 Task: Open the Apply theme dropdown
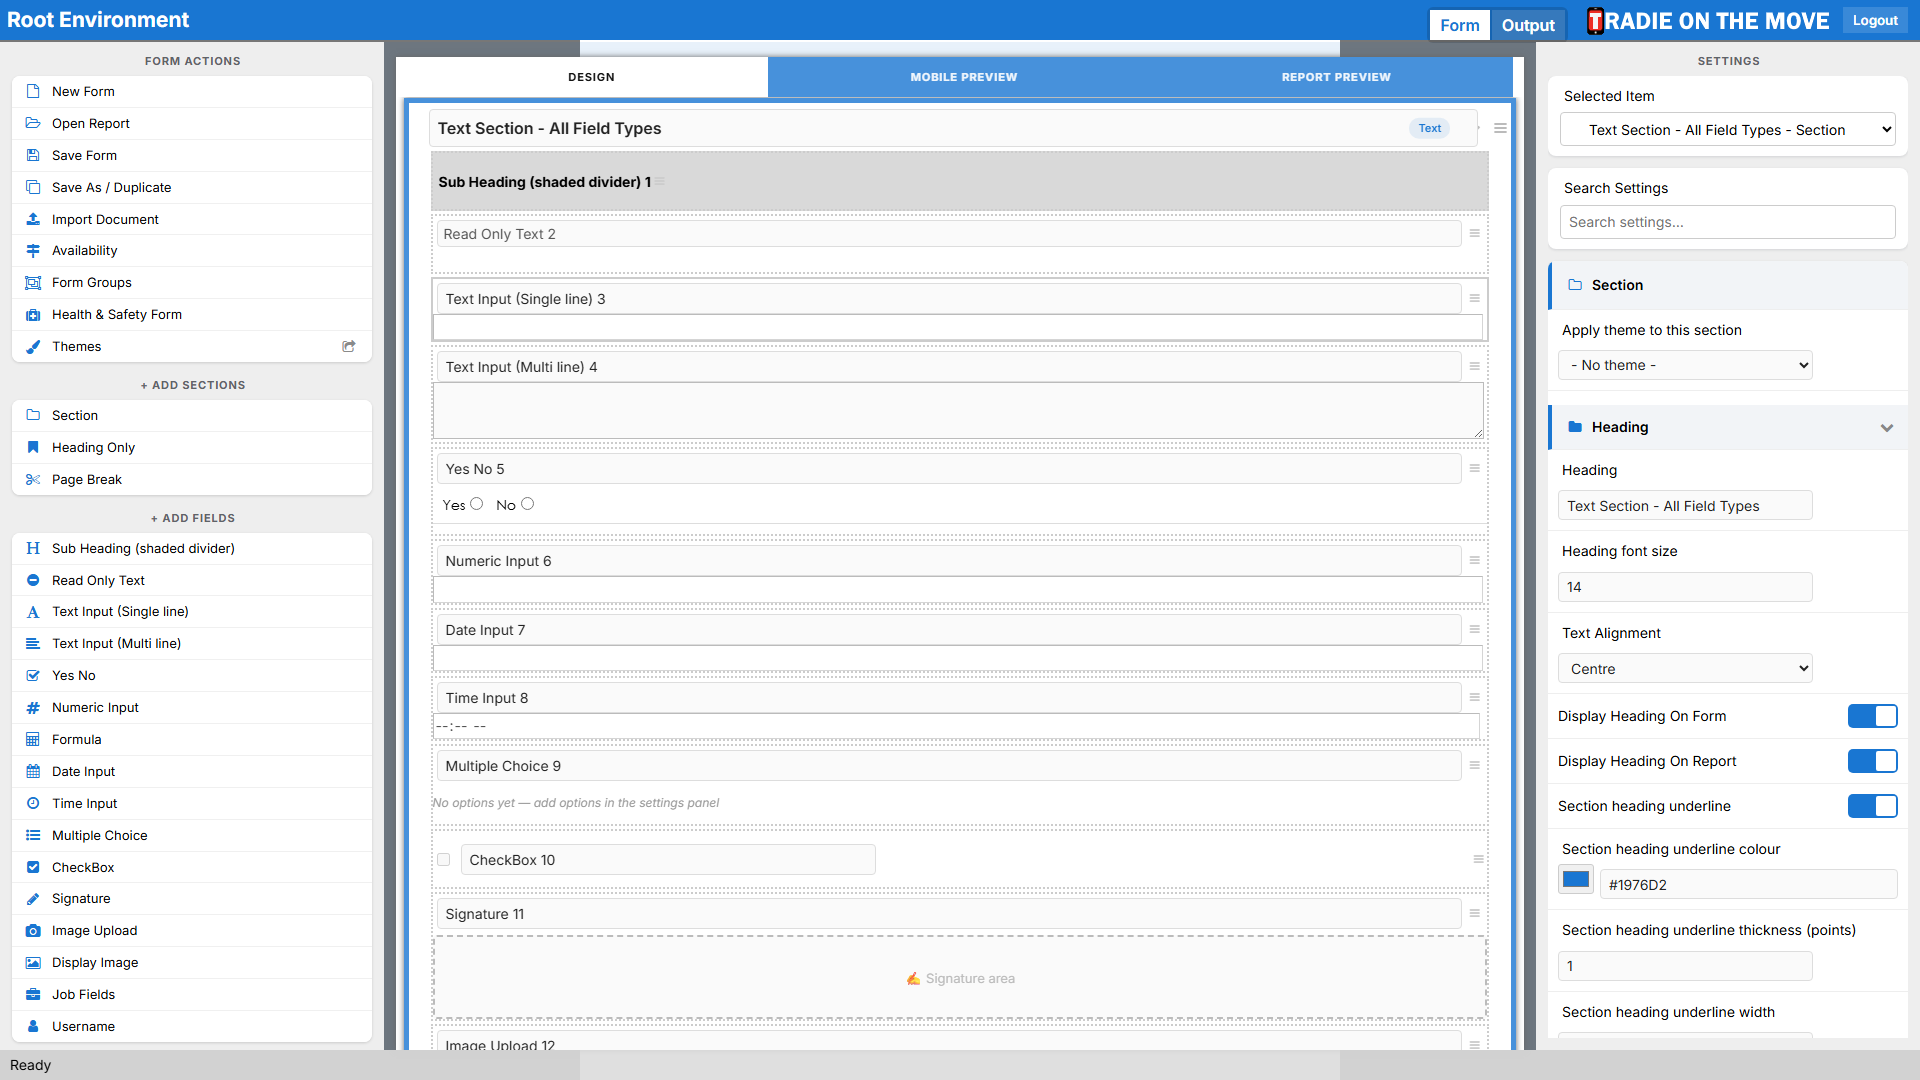coord(1685,365)
